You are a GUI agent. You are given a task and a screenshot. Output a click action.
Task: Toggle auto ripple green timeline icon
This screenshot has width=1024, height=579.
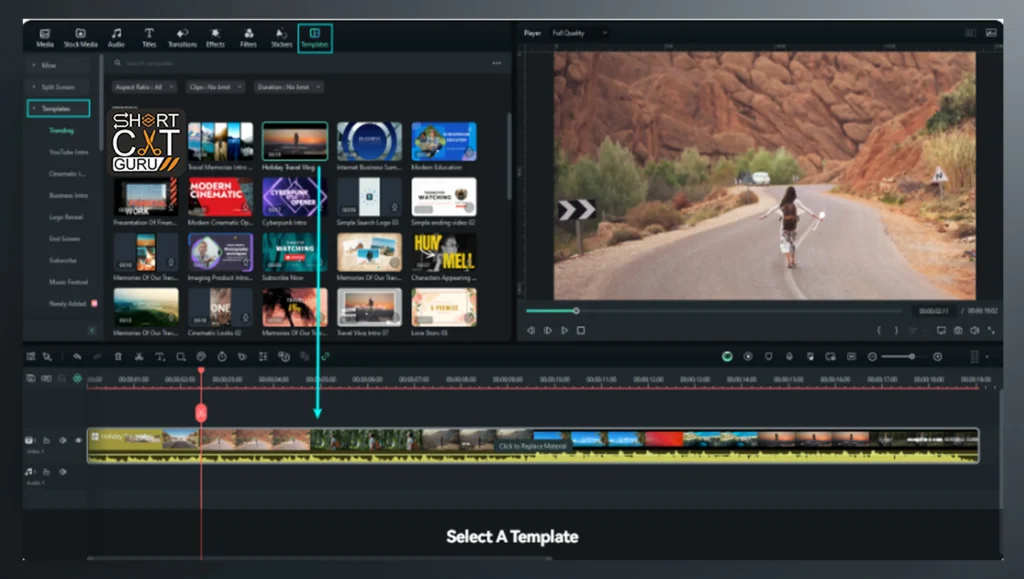point(77,379)
